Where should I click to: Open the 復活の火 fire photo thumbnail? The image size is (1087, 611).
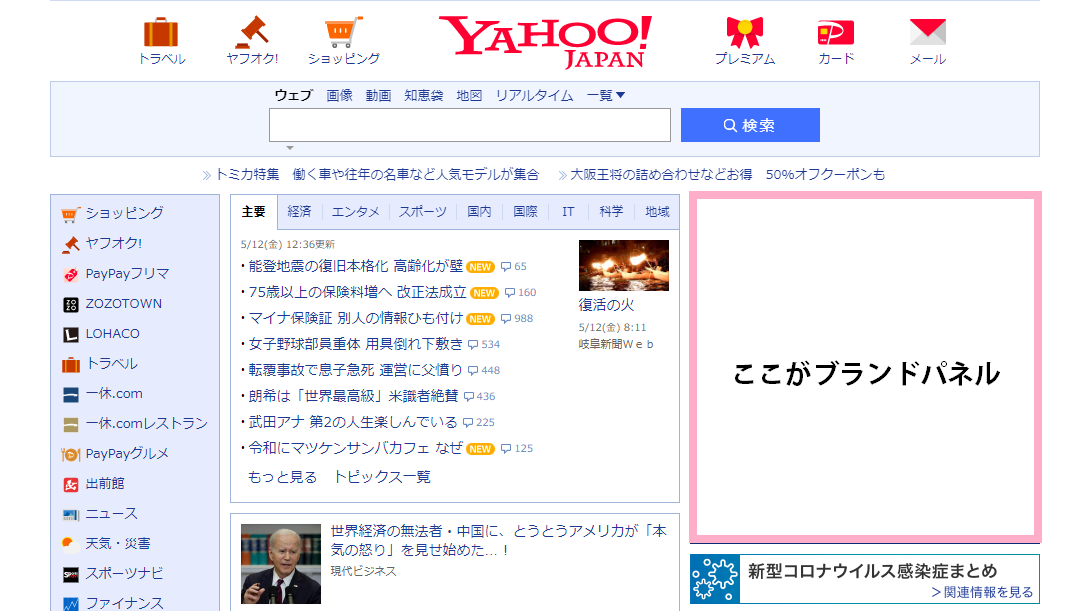(624, 266)
